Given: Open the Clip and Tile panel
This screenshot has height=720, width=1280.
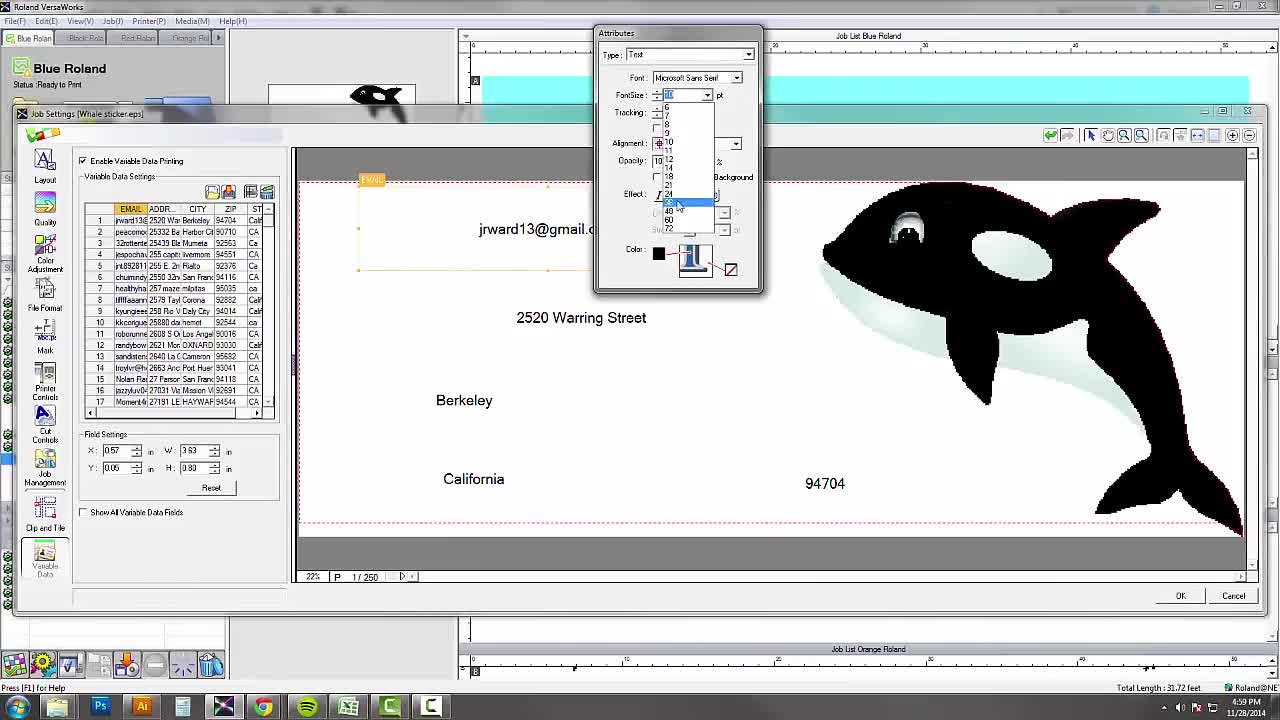Looking at the screenshot, I should (x=45, y=514).
